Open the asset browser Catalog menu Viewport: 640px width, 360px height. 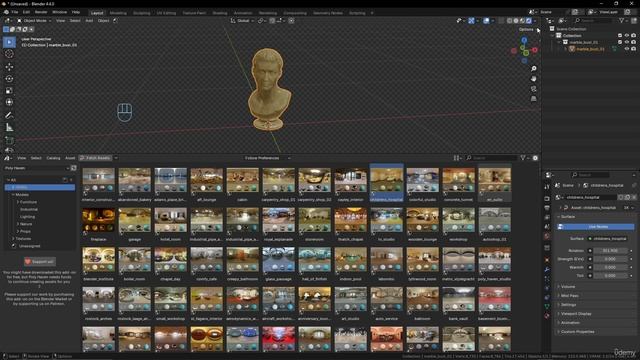pyautogui.click(x=53, y=158)
